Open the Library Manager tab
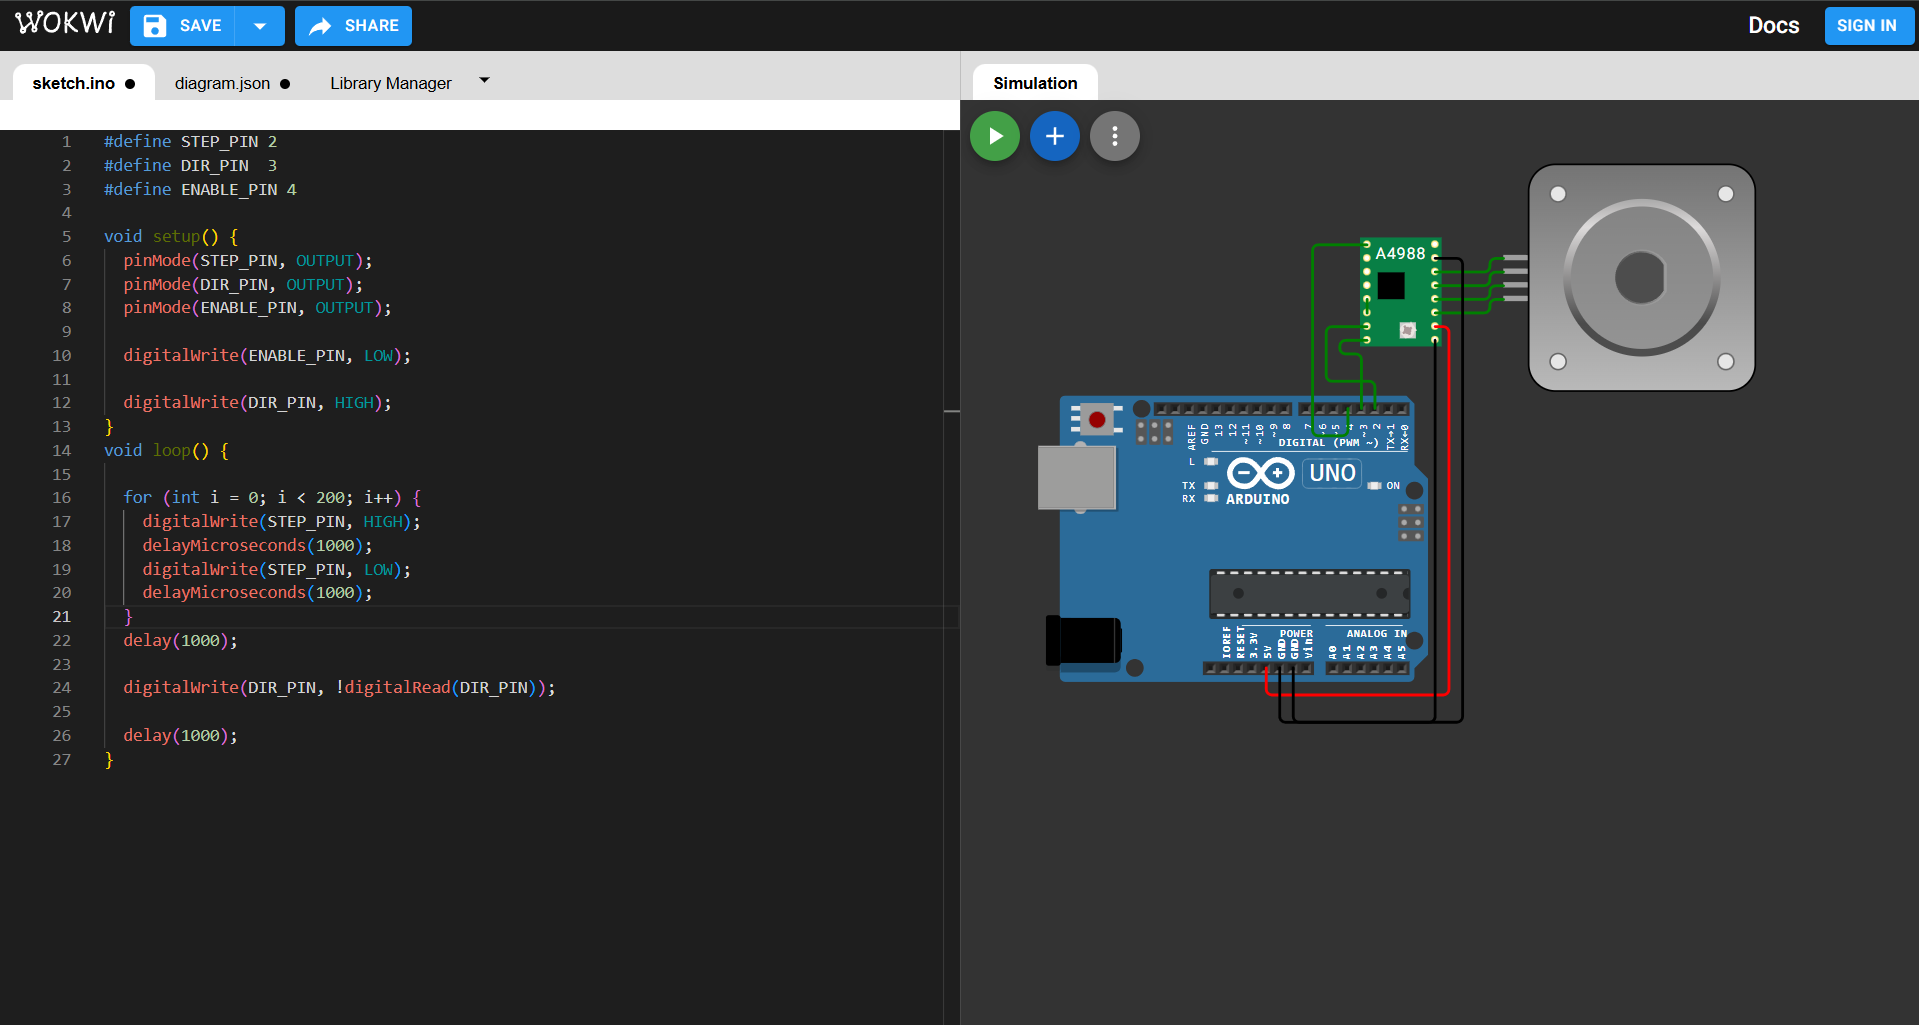The height and width of the screenshot is (1025, 1919). pos(391,83)
